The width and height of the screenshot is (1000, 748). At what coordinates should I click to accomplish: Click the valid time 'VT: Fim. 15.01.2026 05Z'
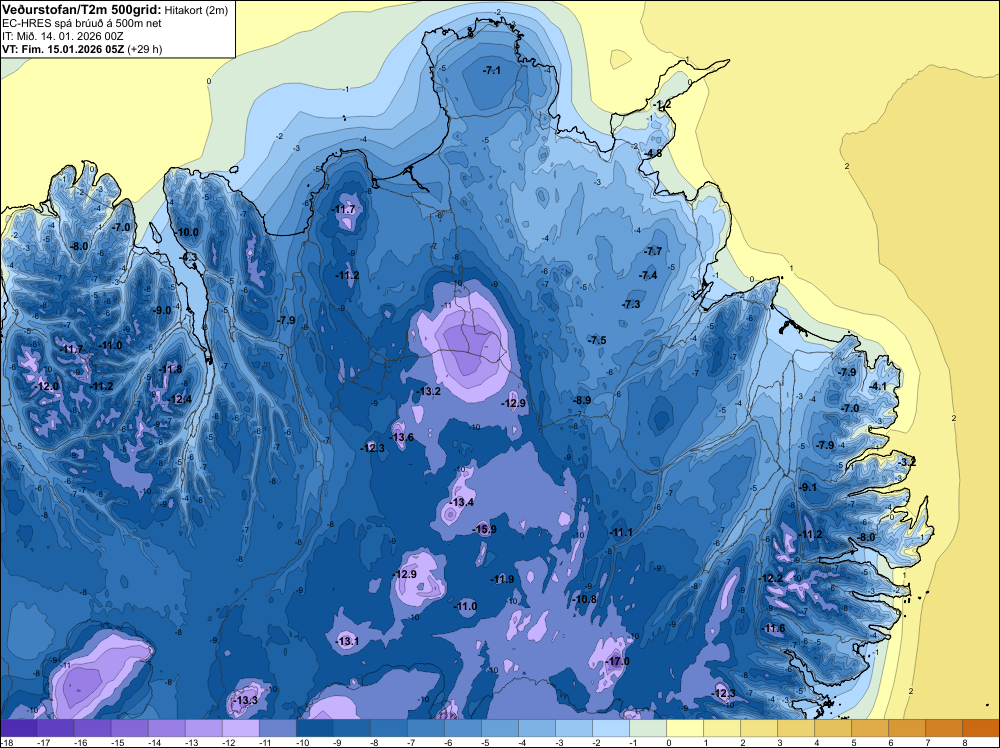(x=63, y=49)
